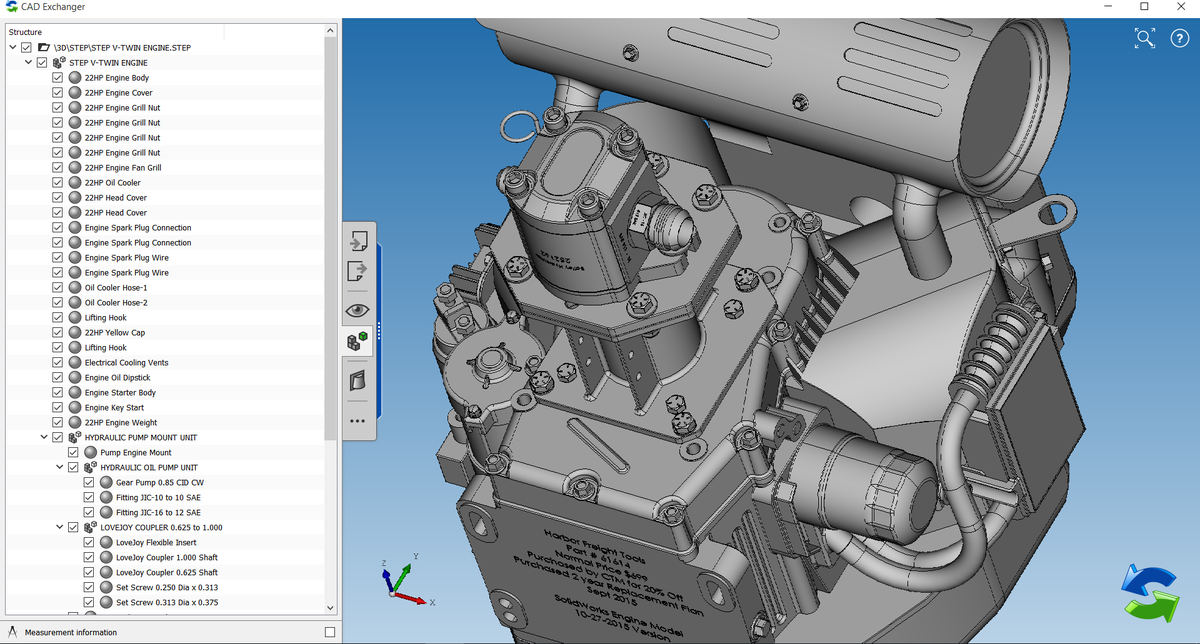1200x644 pixels.
Task: Uncheck HYDRAULIC PUMP MOUNT UNIT checkbox
Action: [58, 437]
